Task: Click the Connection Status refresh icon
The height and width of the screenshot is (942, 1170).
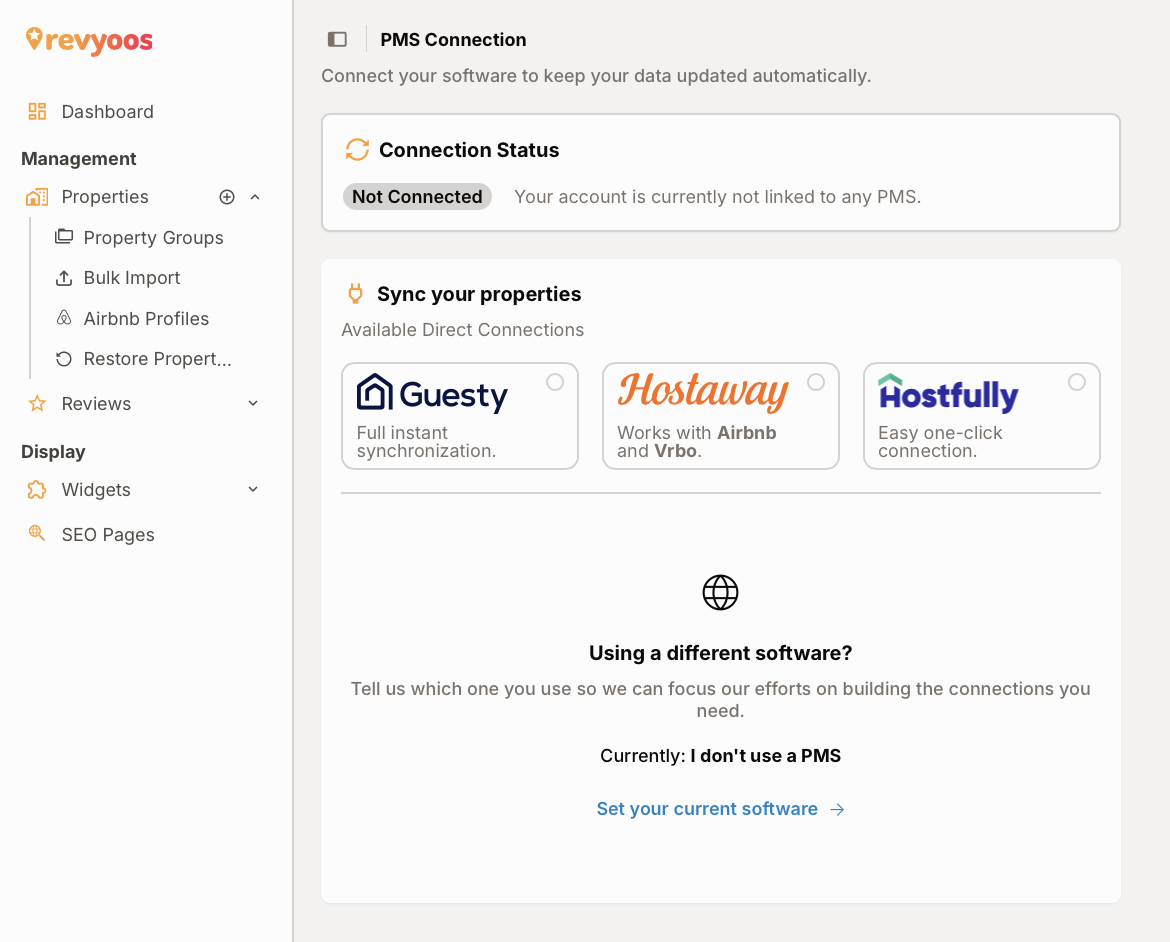Action: click(357, 149)
